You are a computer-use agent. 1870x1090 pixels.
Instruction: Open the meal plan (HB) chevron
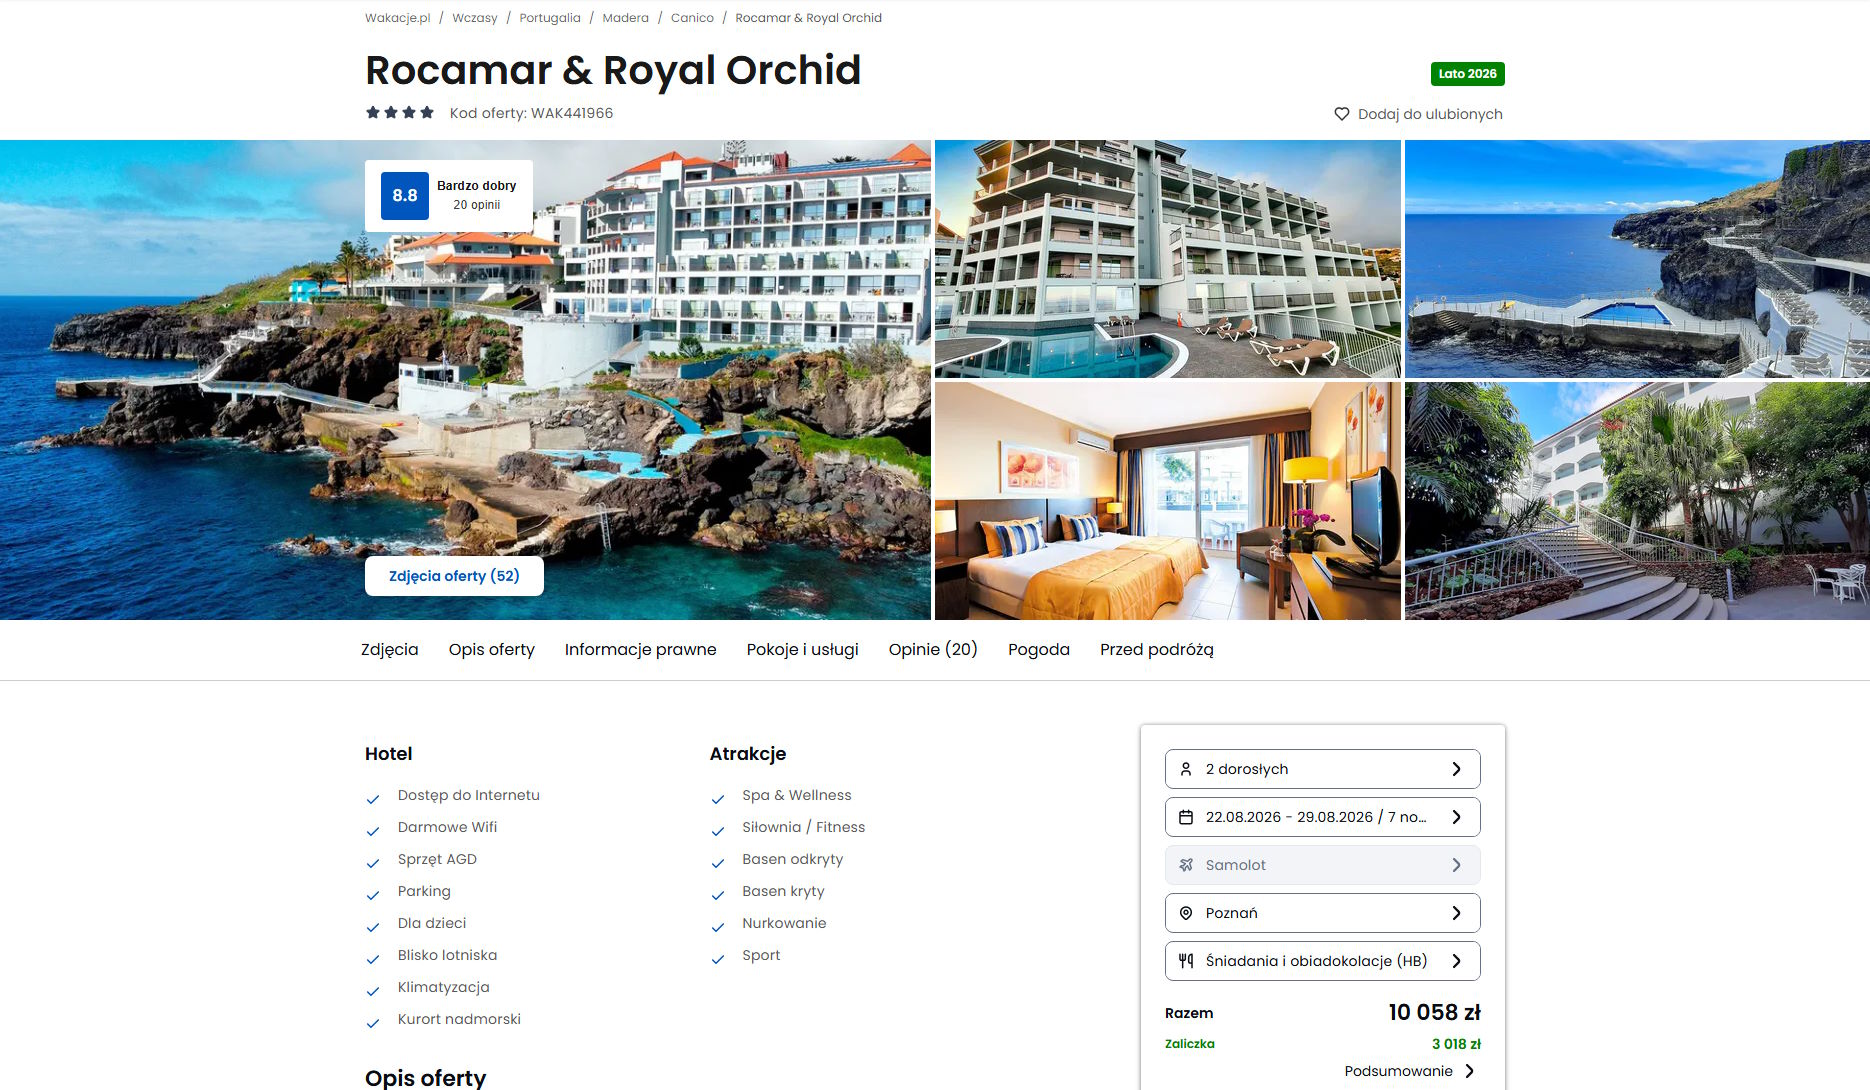pyautogui.click(x=1457, y=961)
